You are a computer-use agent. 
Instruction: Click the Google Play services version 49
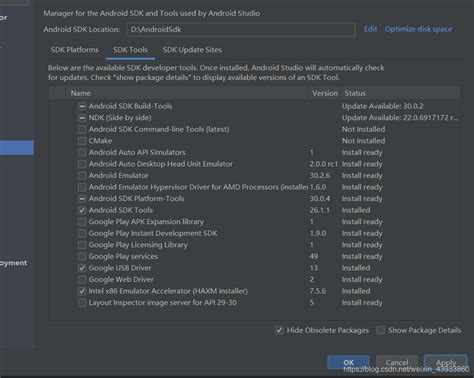pyautogui.click(x=314, y=257)
